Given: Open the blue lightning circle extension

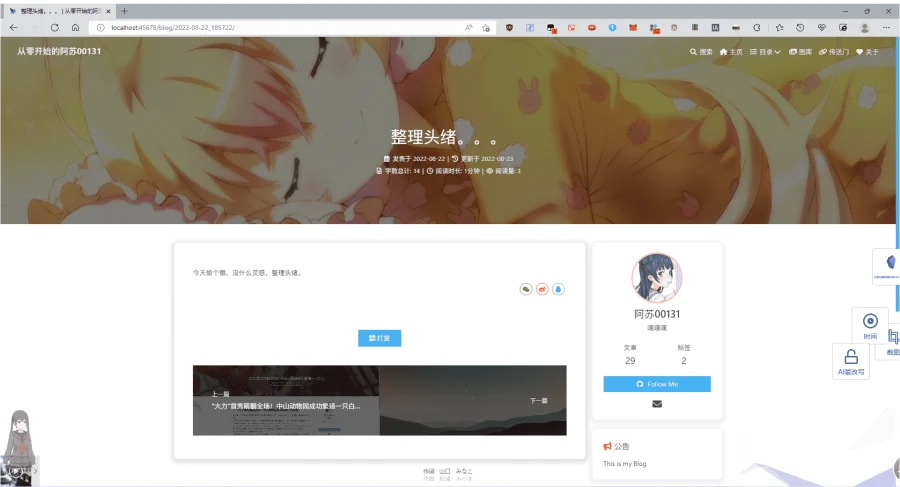Looking at the screenshot, I should [x=612, y=28].
